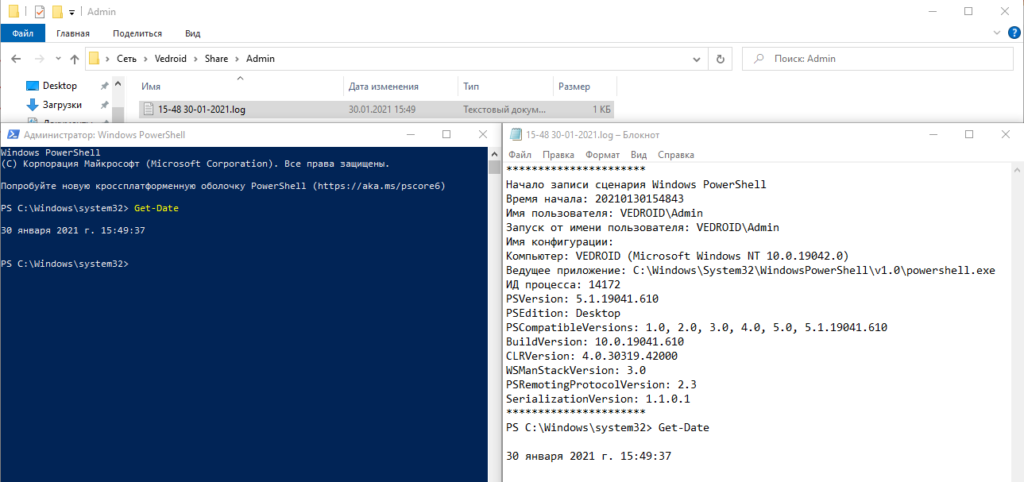
Task: Open the Формат menu in Notepad
Action: pyautogui.click(x=602, y=155)
